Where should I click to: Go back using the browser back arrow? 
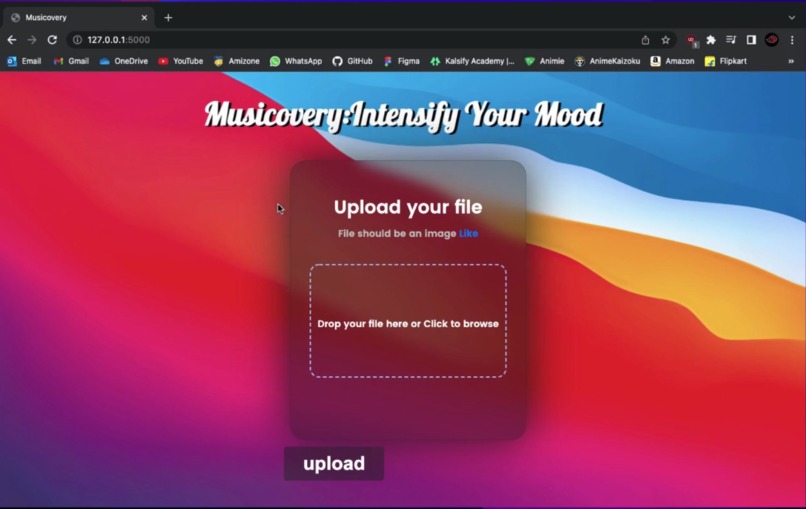click(x=12, y=40)
